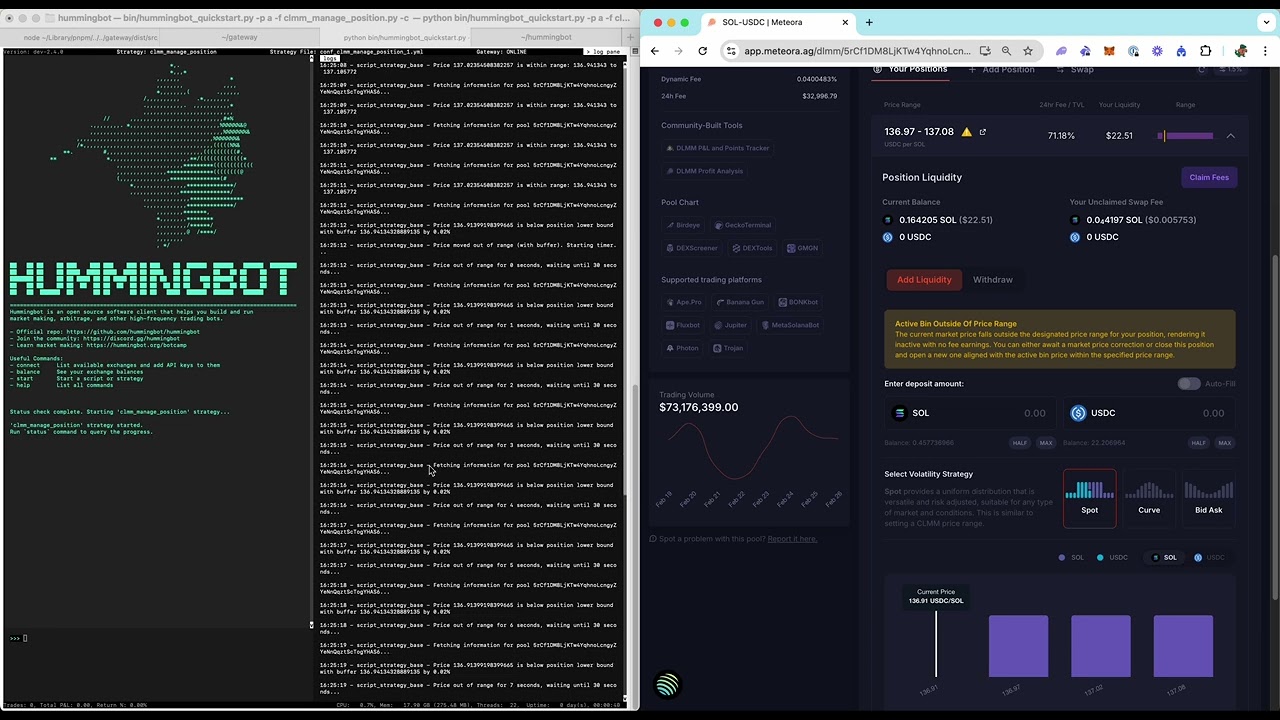Refresh positions using the circular arrow icon
Image resolution: width=1280 pixels, height=720 pixels.
click(1202, 70)
